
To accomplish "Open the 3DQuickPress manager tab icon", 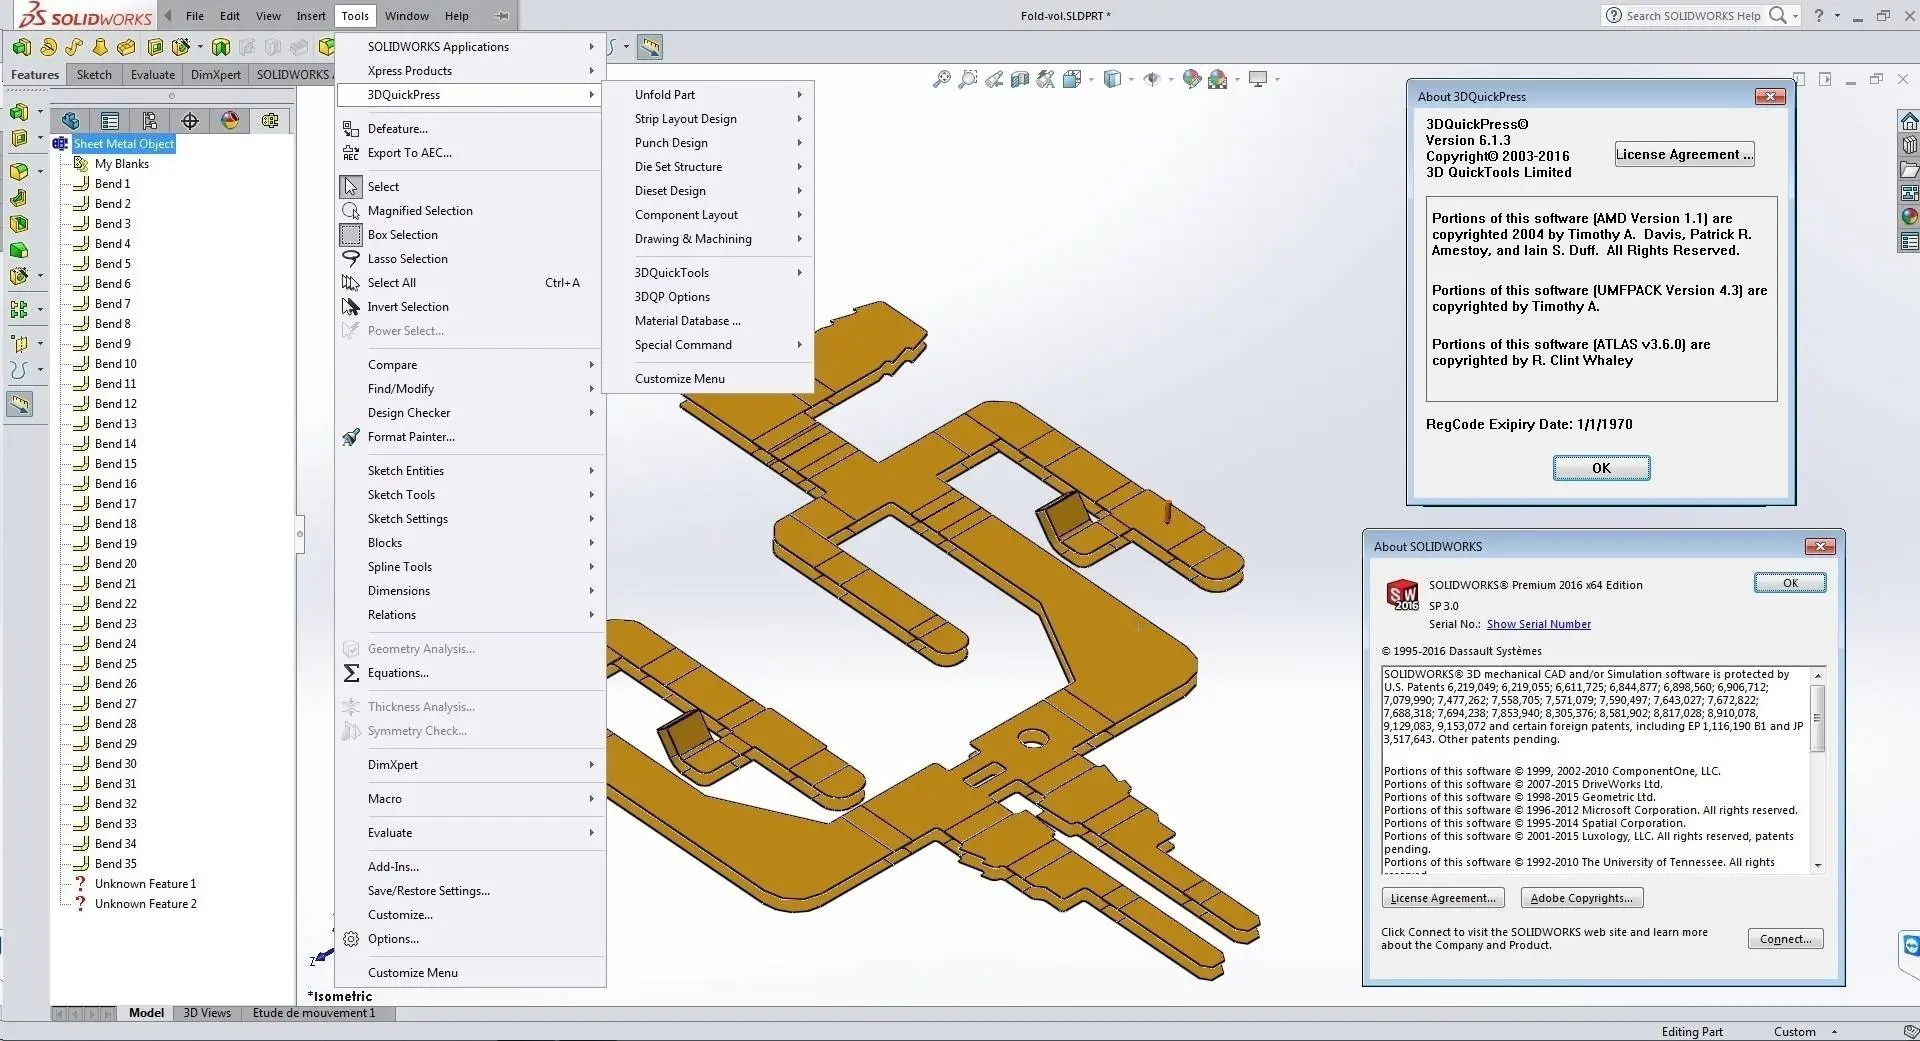I will click(270, 121).
